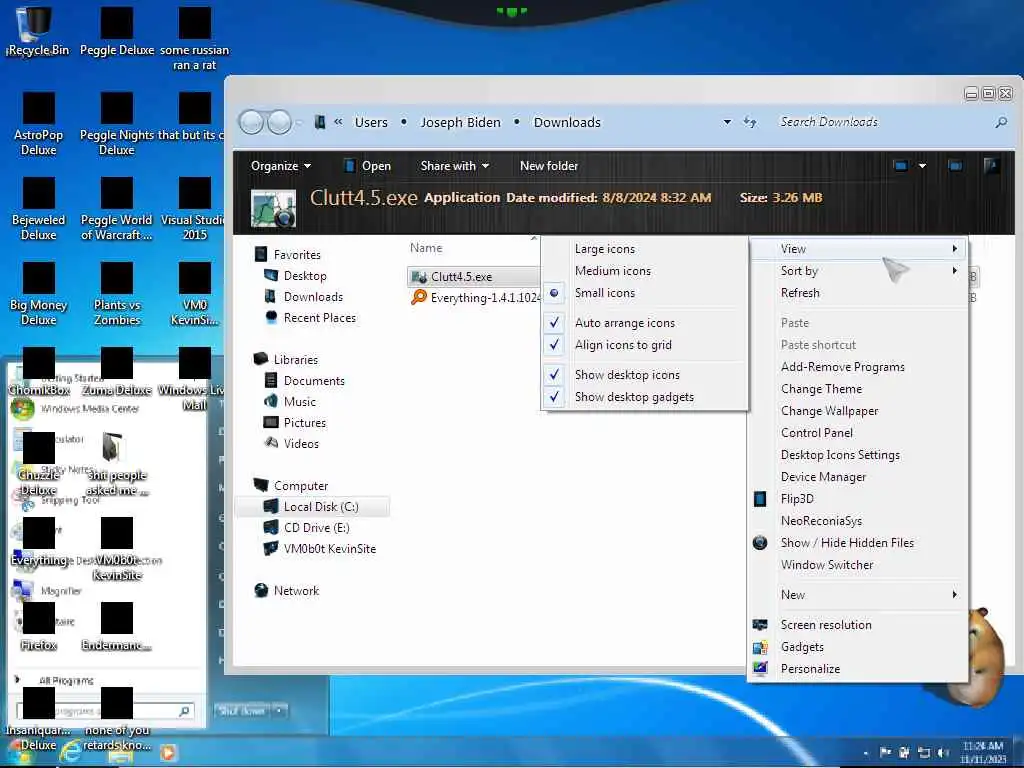Click the Forward navigation button in Explorer
The image size is (1024, 768).
(x=280, y=122)
